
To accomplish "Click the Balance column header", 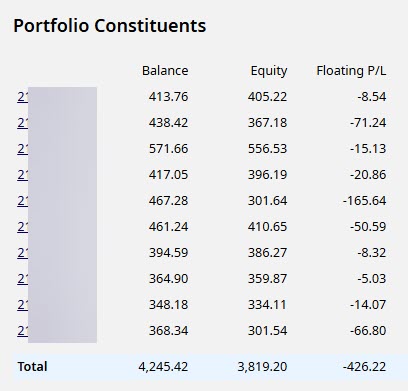I will pos(165,71).
